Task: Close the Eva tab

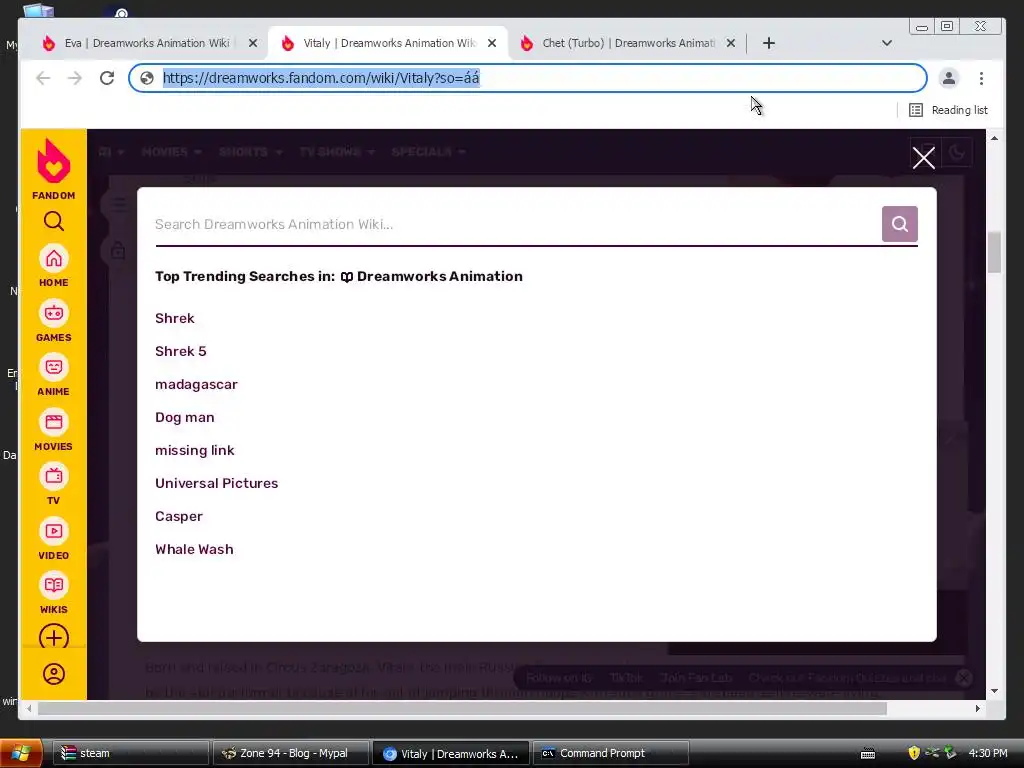Action: point(253,43)
